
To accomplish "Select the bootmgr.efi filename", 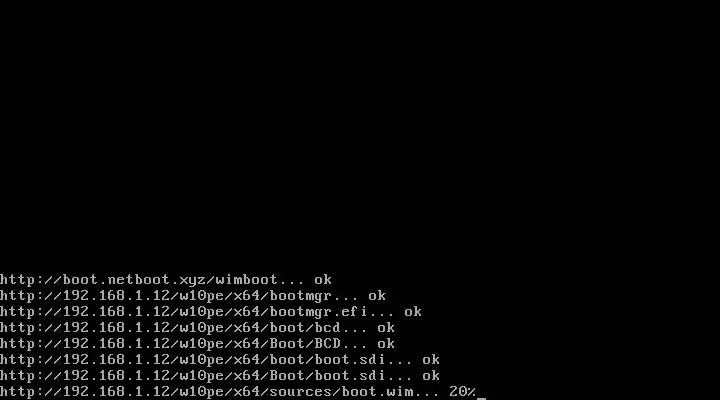I will click(x=319, y=312).
